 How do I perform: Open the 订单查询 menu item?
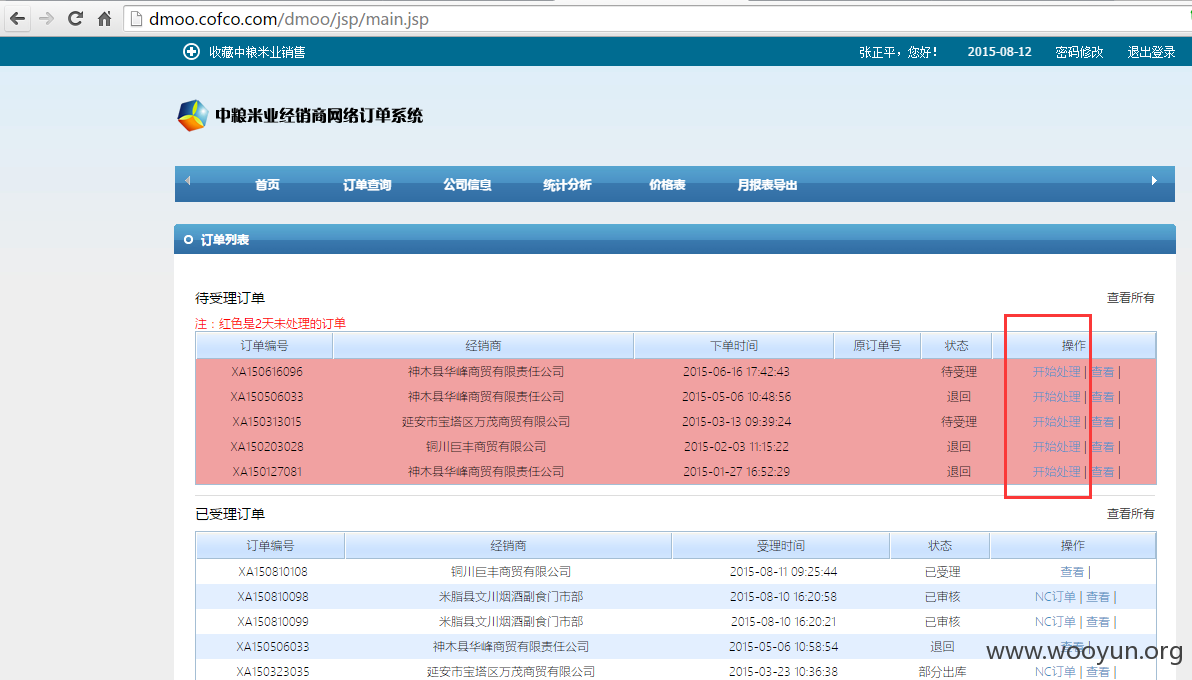coord(367,185)
